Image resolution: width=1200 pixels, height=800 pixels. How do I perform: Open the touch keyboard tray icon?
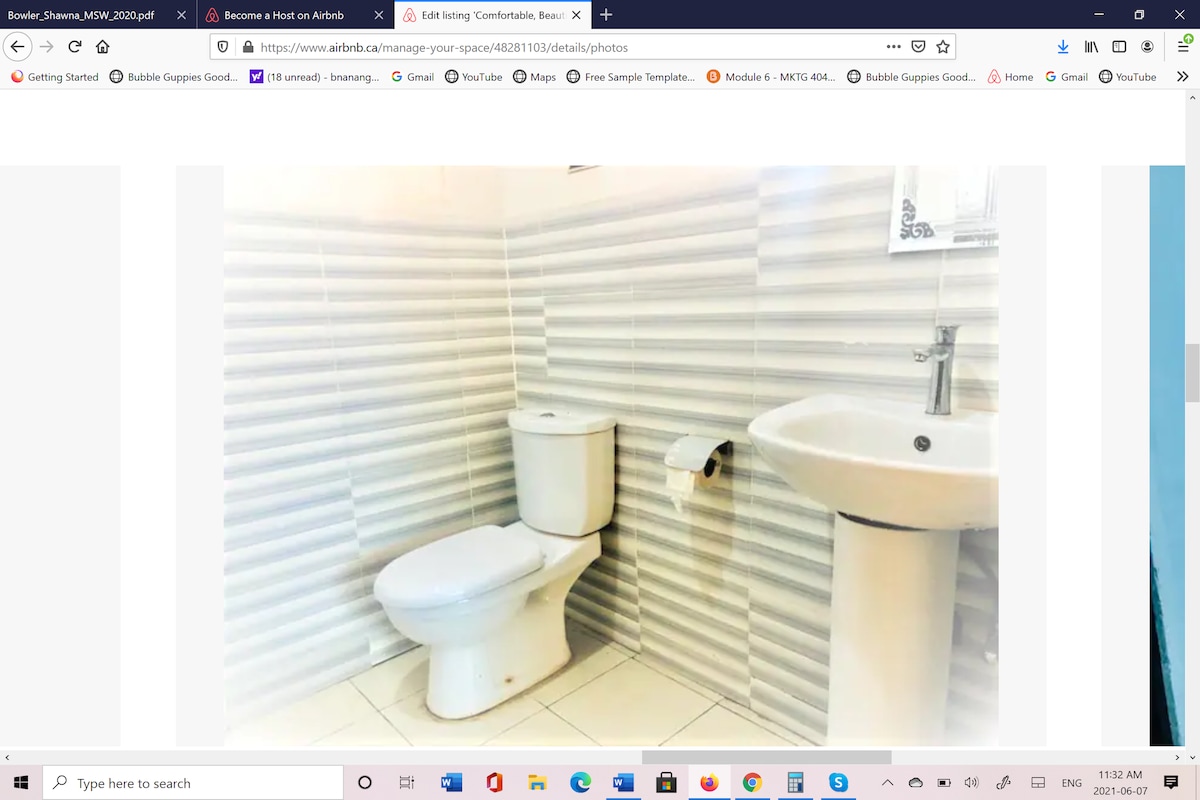click(1038, 783)
